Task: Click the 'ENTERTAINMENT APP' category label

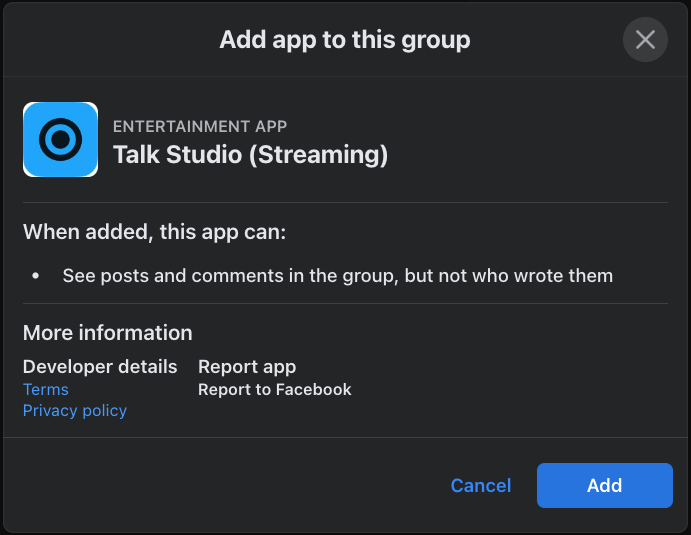Action: click(x=200, y=126)
